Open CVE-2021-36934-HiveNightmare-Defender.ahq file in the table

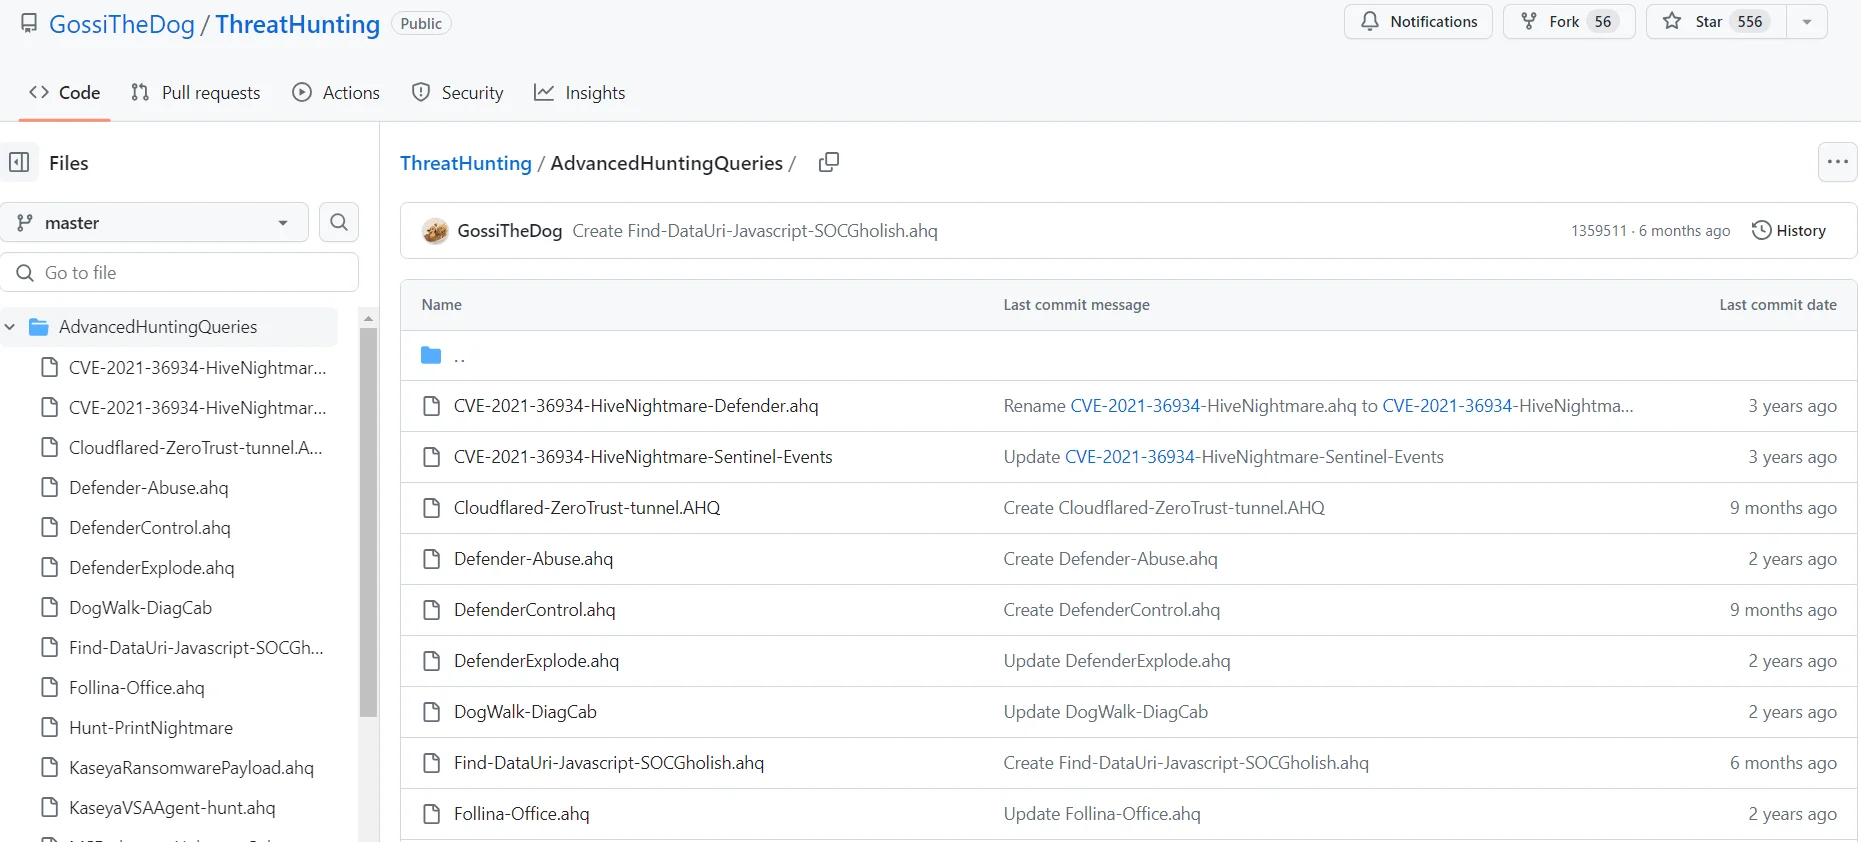(x=636, y=406)
